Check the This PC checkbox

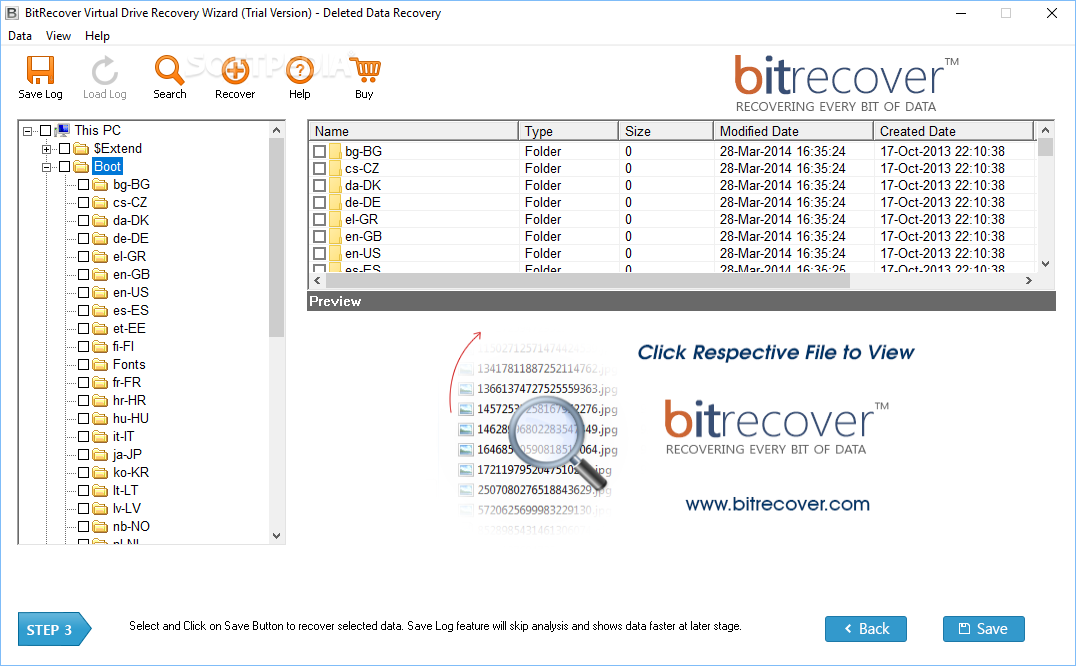[45, 130]
